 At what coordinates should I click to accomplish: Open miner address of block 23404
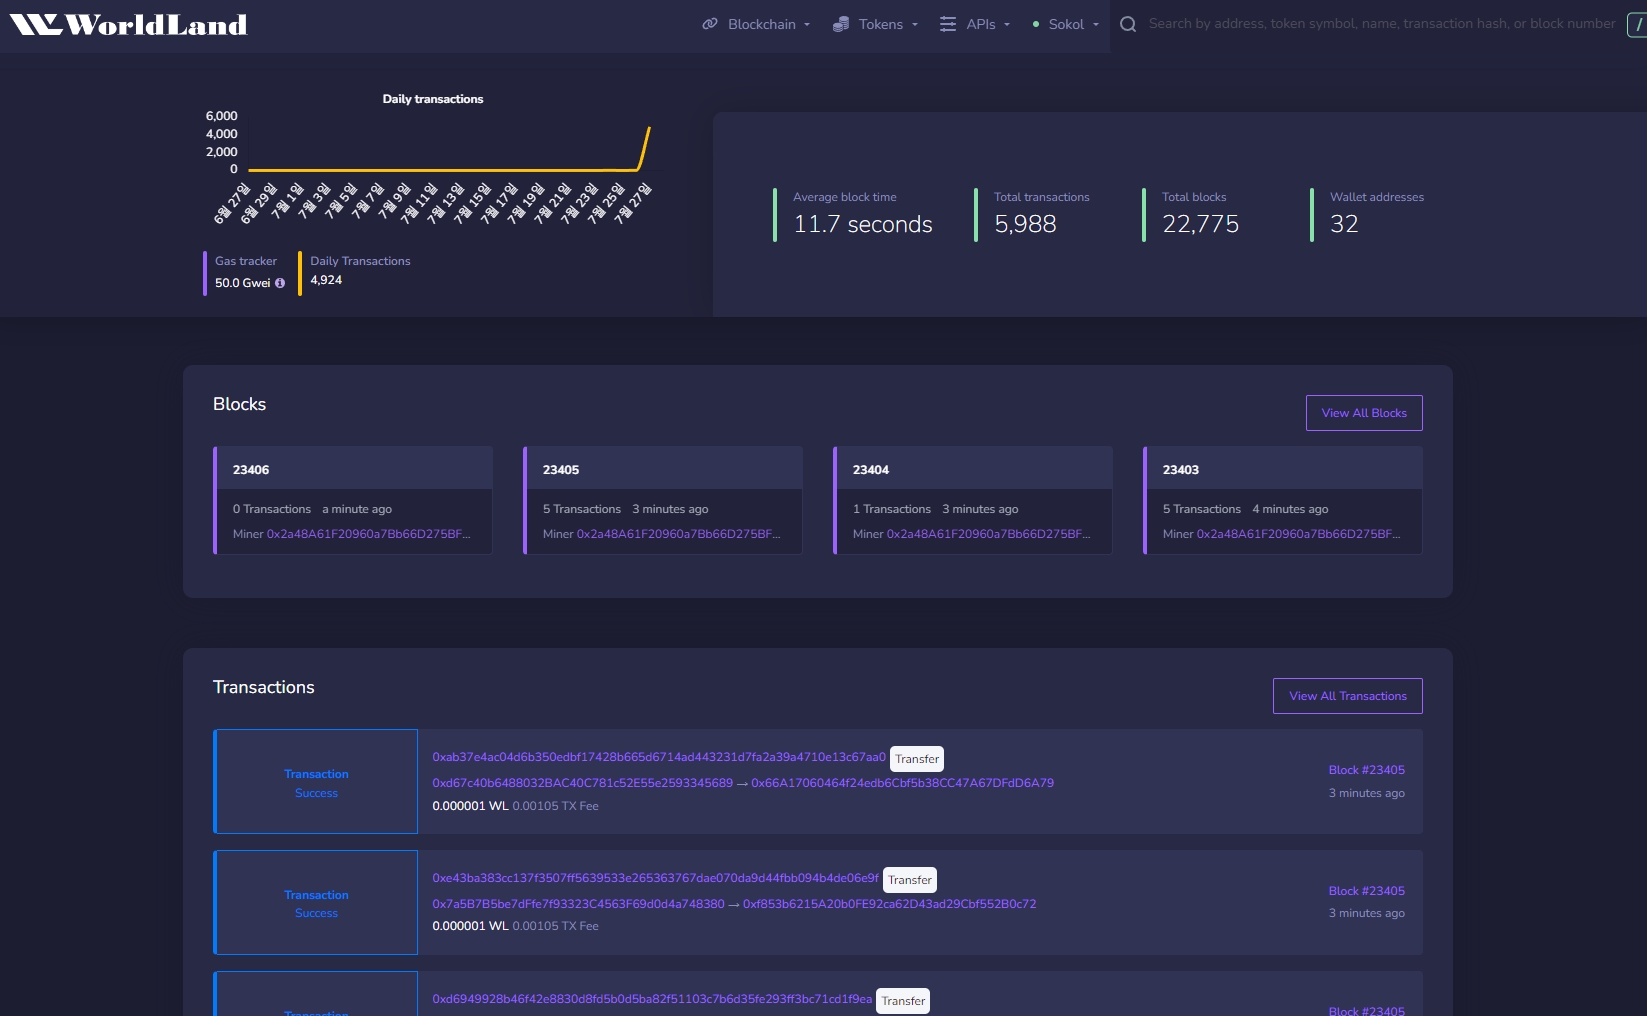(988, 534)
